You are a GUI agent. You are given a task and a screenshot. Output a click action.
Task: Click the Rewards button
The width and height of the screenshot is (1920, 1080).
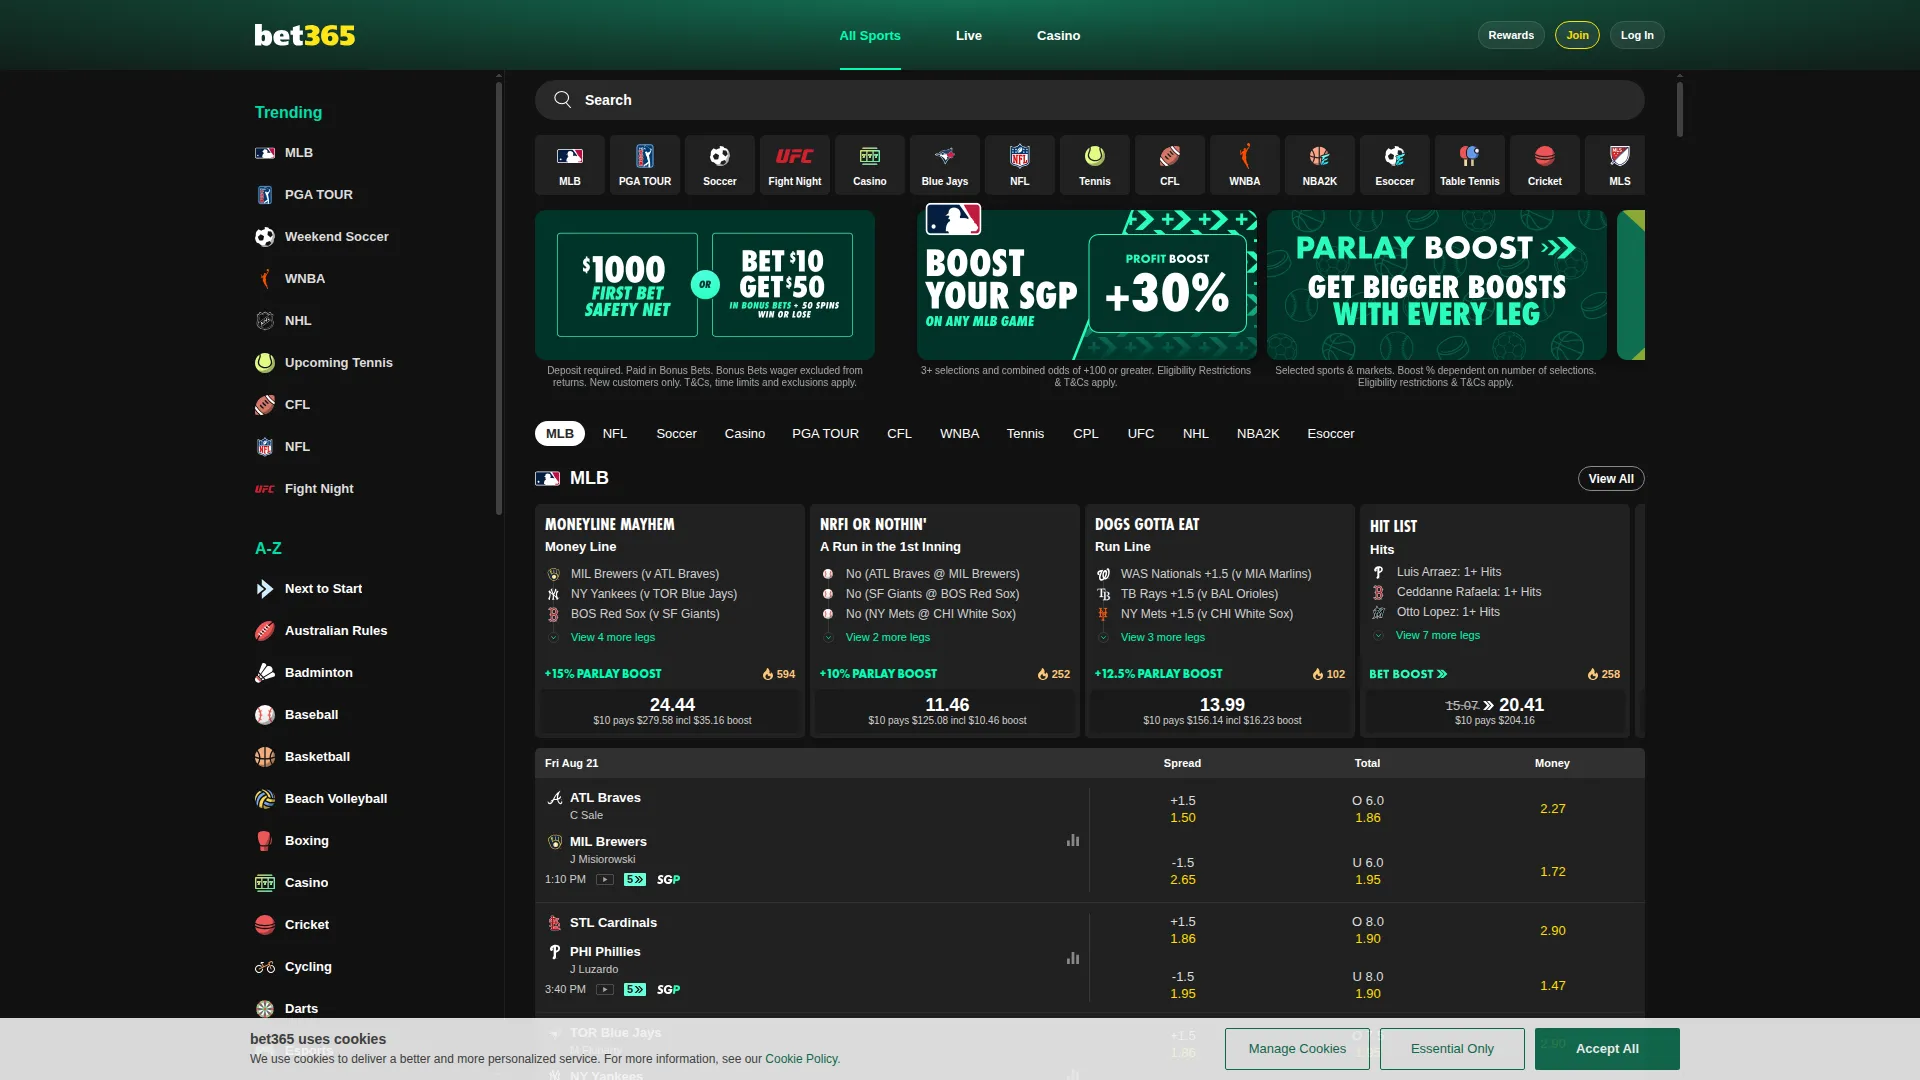click(1511, 35)
